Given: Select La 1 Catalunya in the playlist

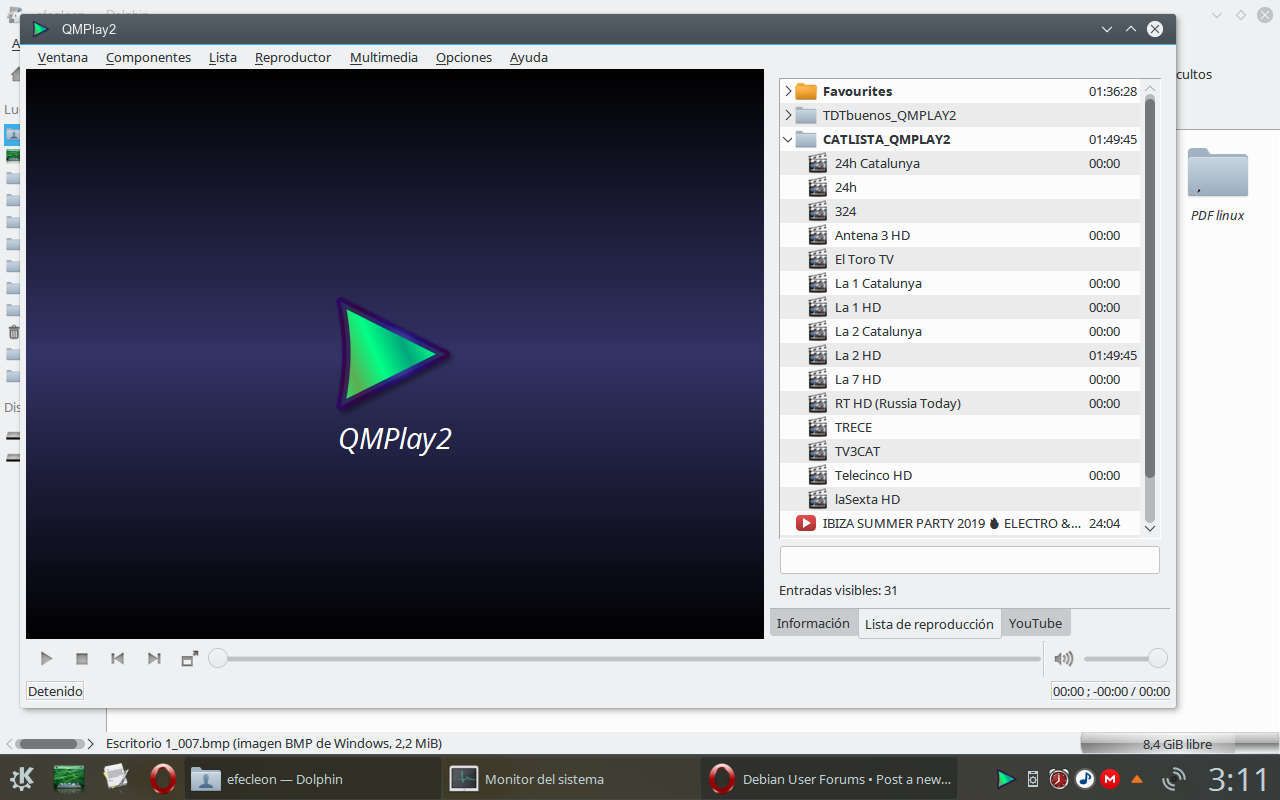Looking at the screenshot, I should (x=960, y=283).
